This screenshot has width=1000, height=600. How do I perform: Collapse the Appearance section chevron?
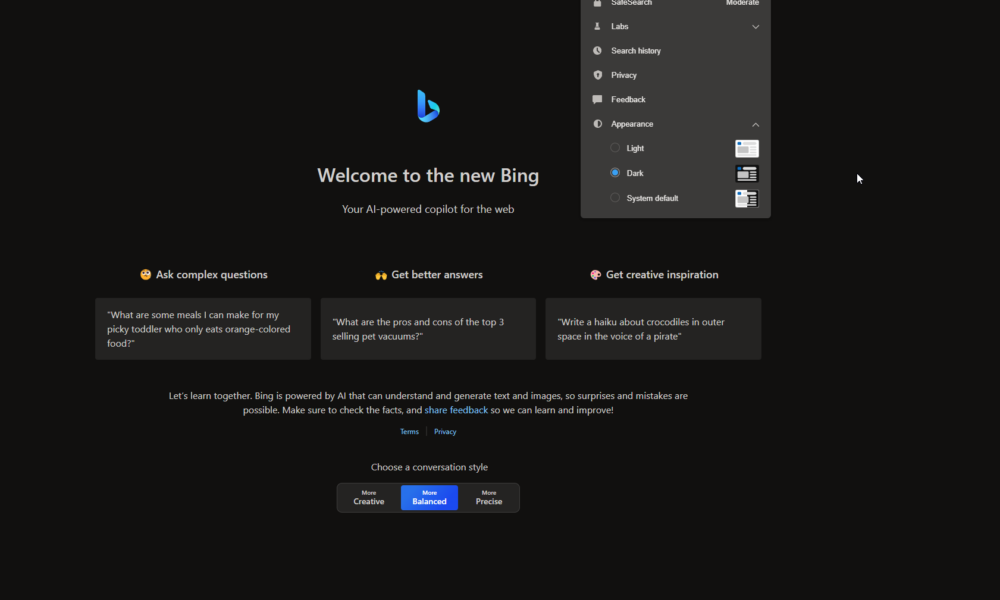(x=755, y=124)
